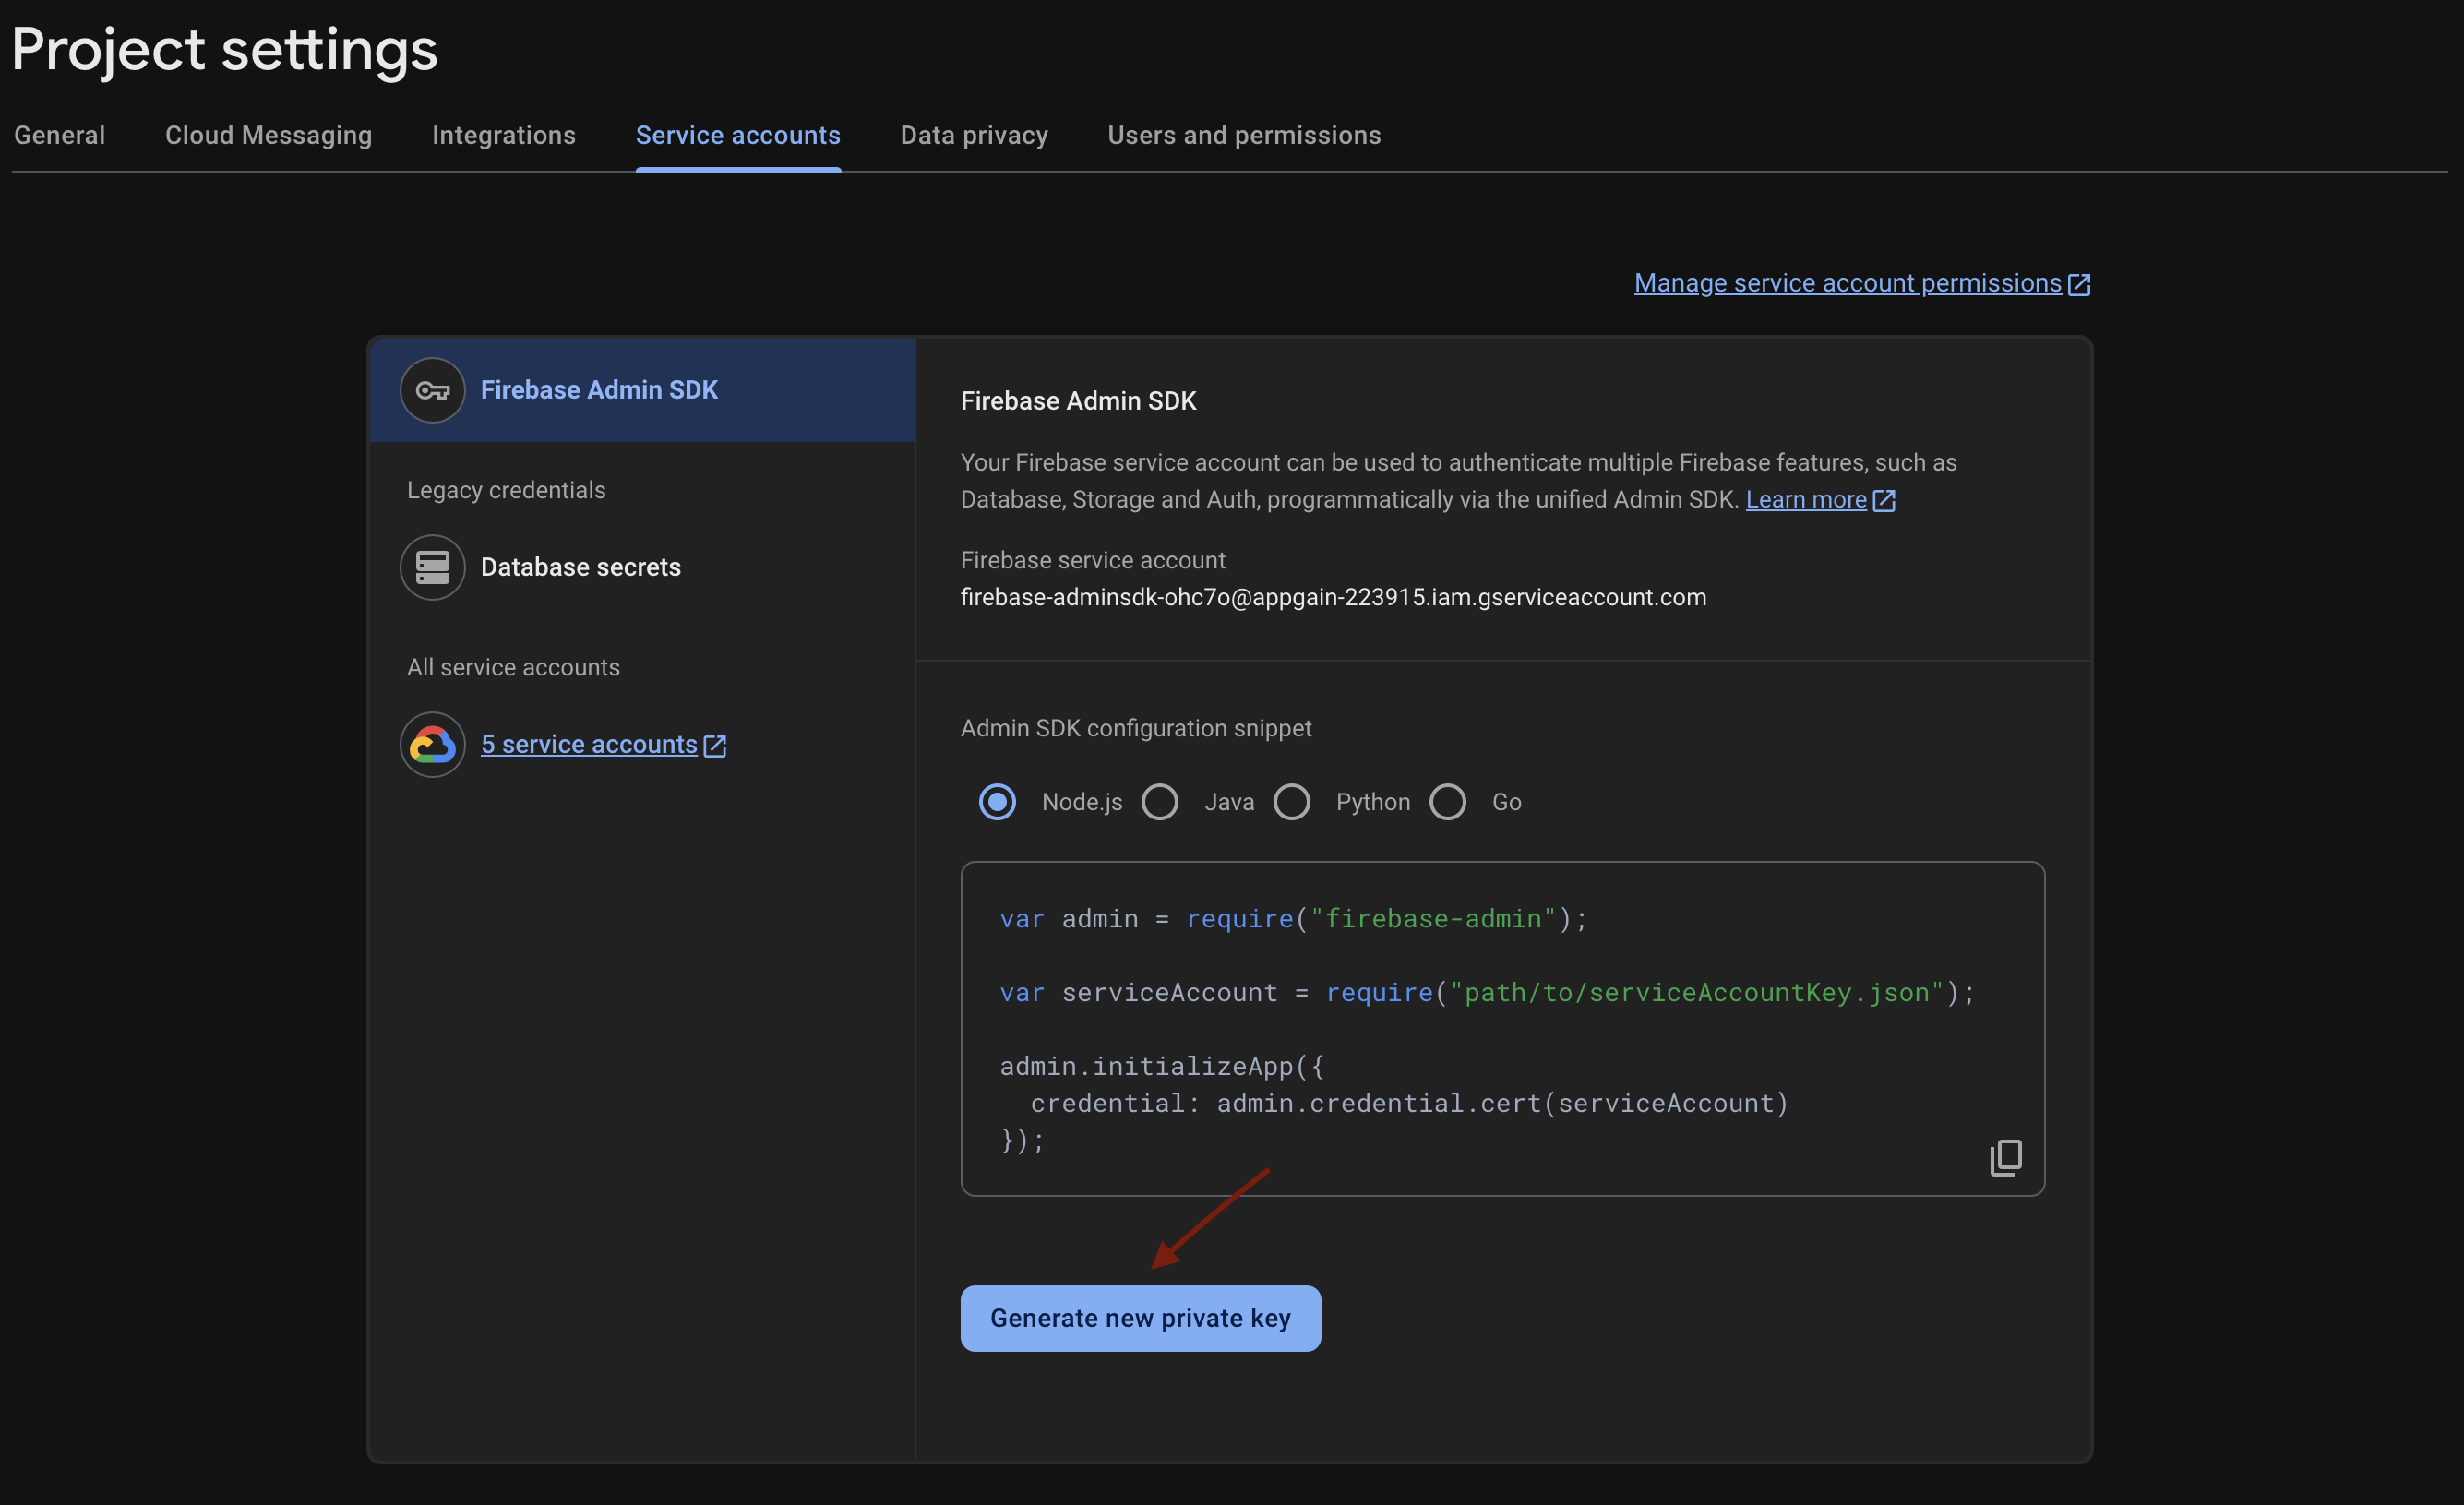Click the firebase-adminsdk service account email
Screen dimensions: 2464x1505
tap(1333, 597)
